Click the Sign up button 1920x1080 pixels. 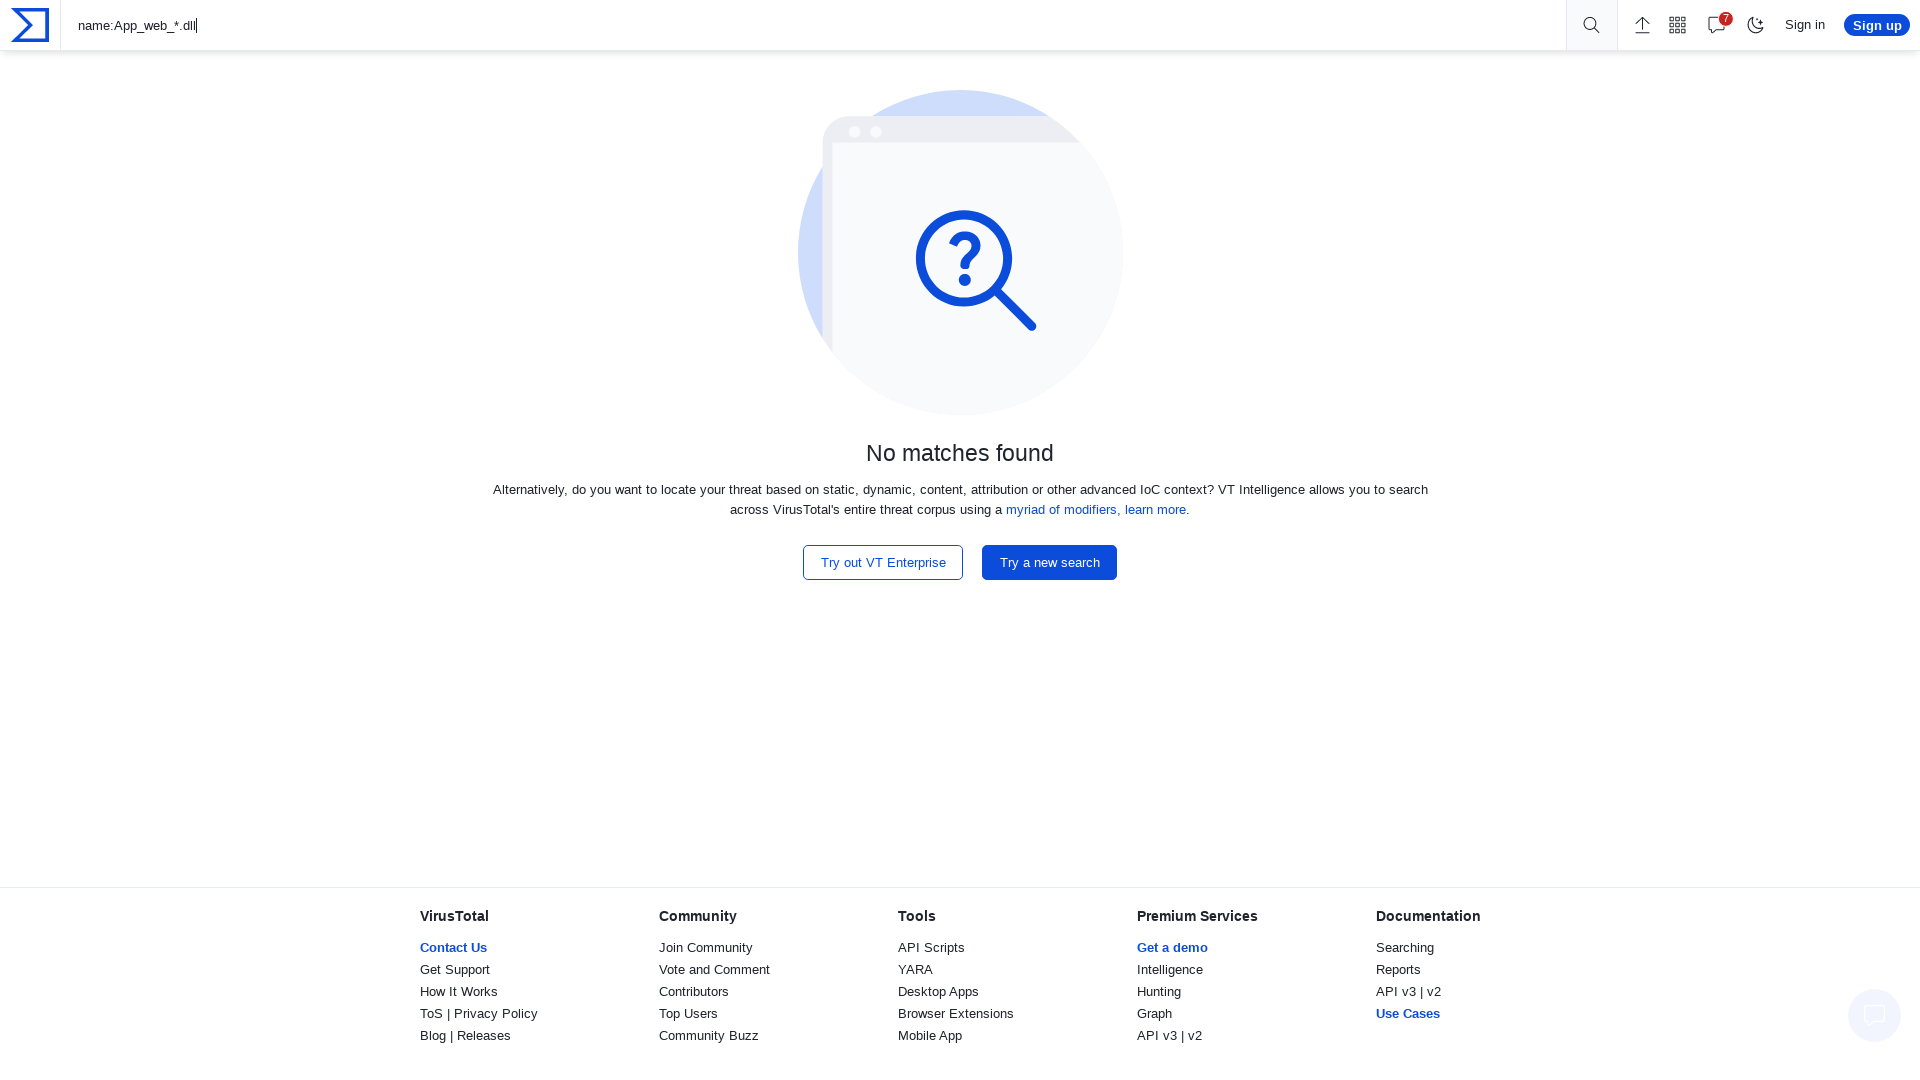click(x=1876, y=25)
